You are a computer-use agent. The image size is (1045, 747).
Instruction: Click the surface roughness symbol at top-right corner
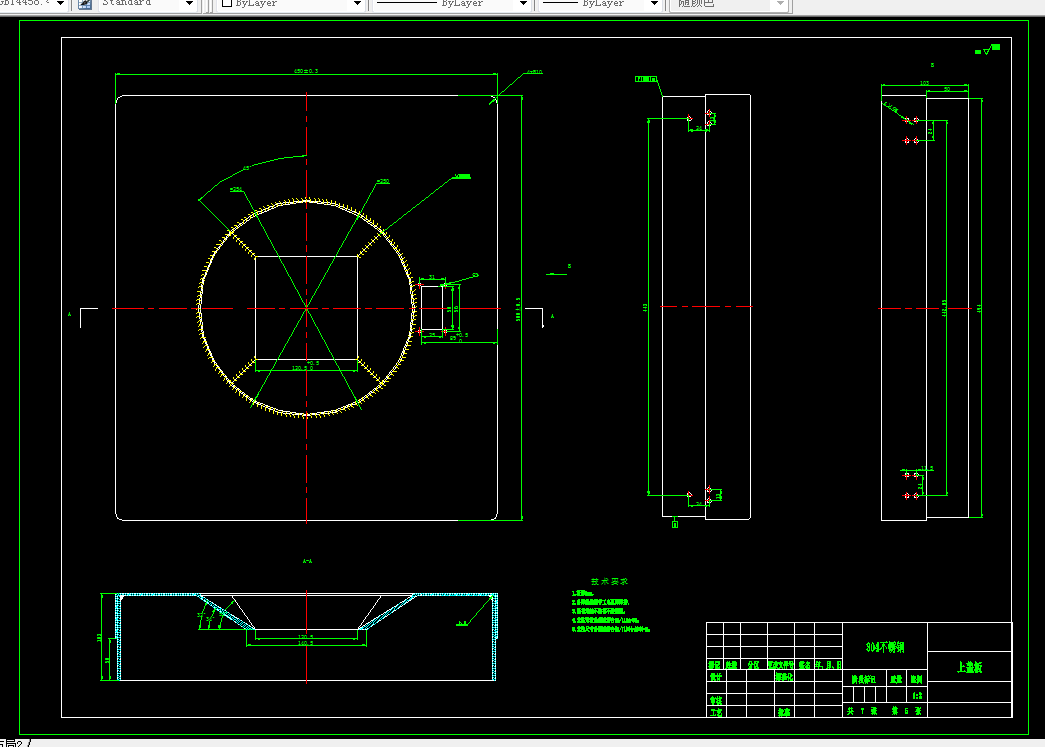pyautogui.click(x=987, y=49)
